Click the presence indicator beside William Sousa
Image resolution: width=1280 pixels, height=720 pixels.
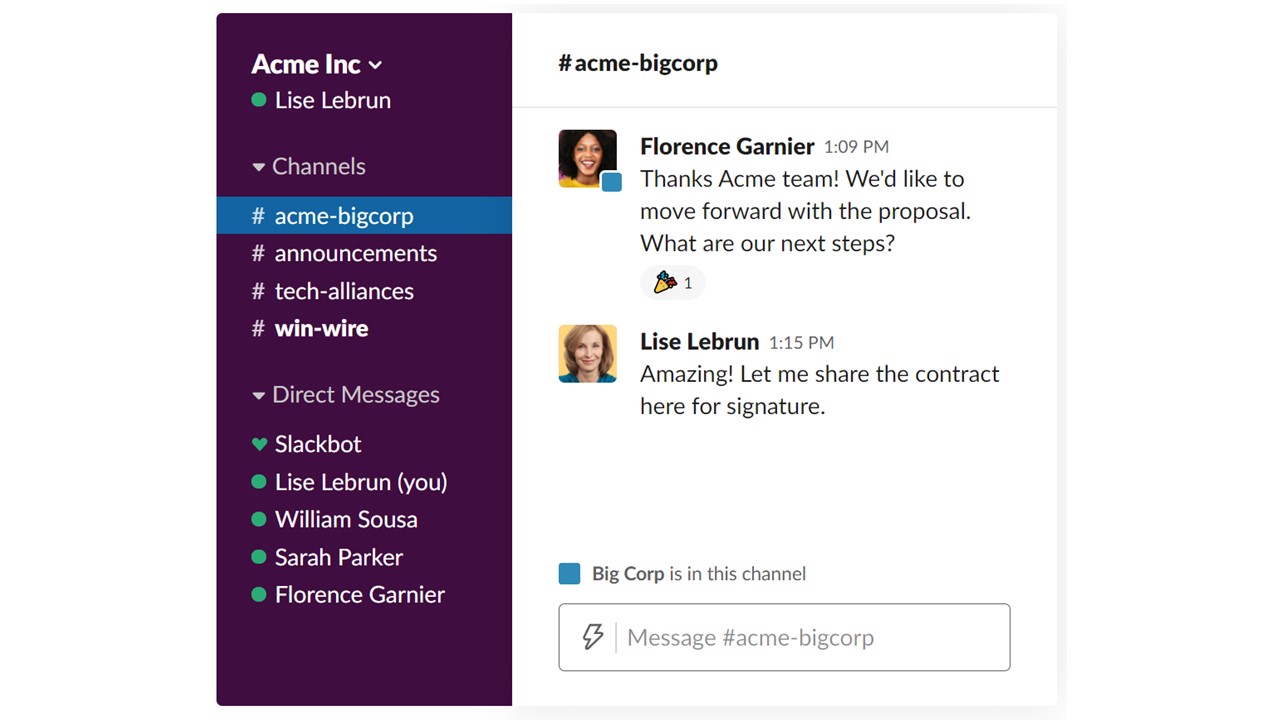pyautogui.click(x=258, y=519)
